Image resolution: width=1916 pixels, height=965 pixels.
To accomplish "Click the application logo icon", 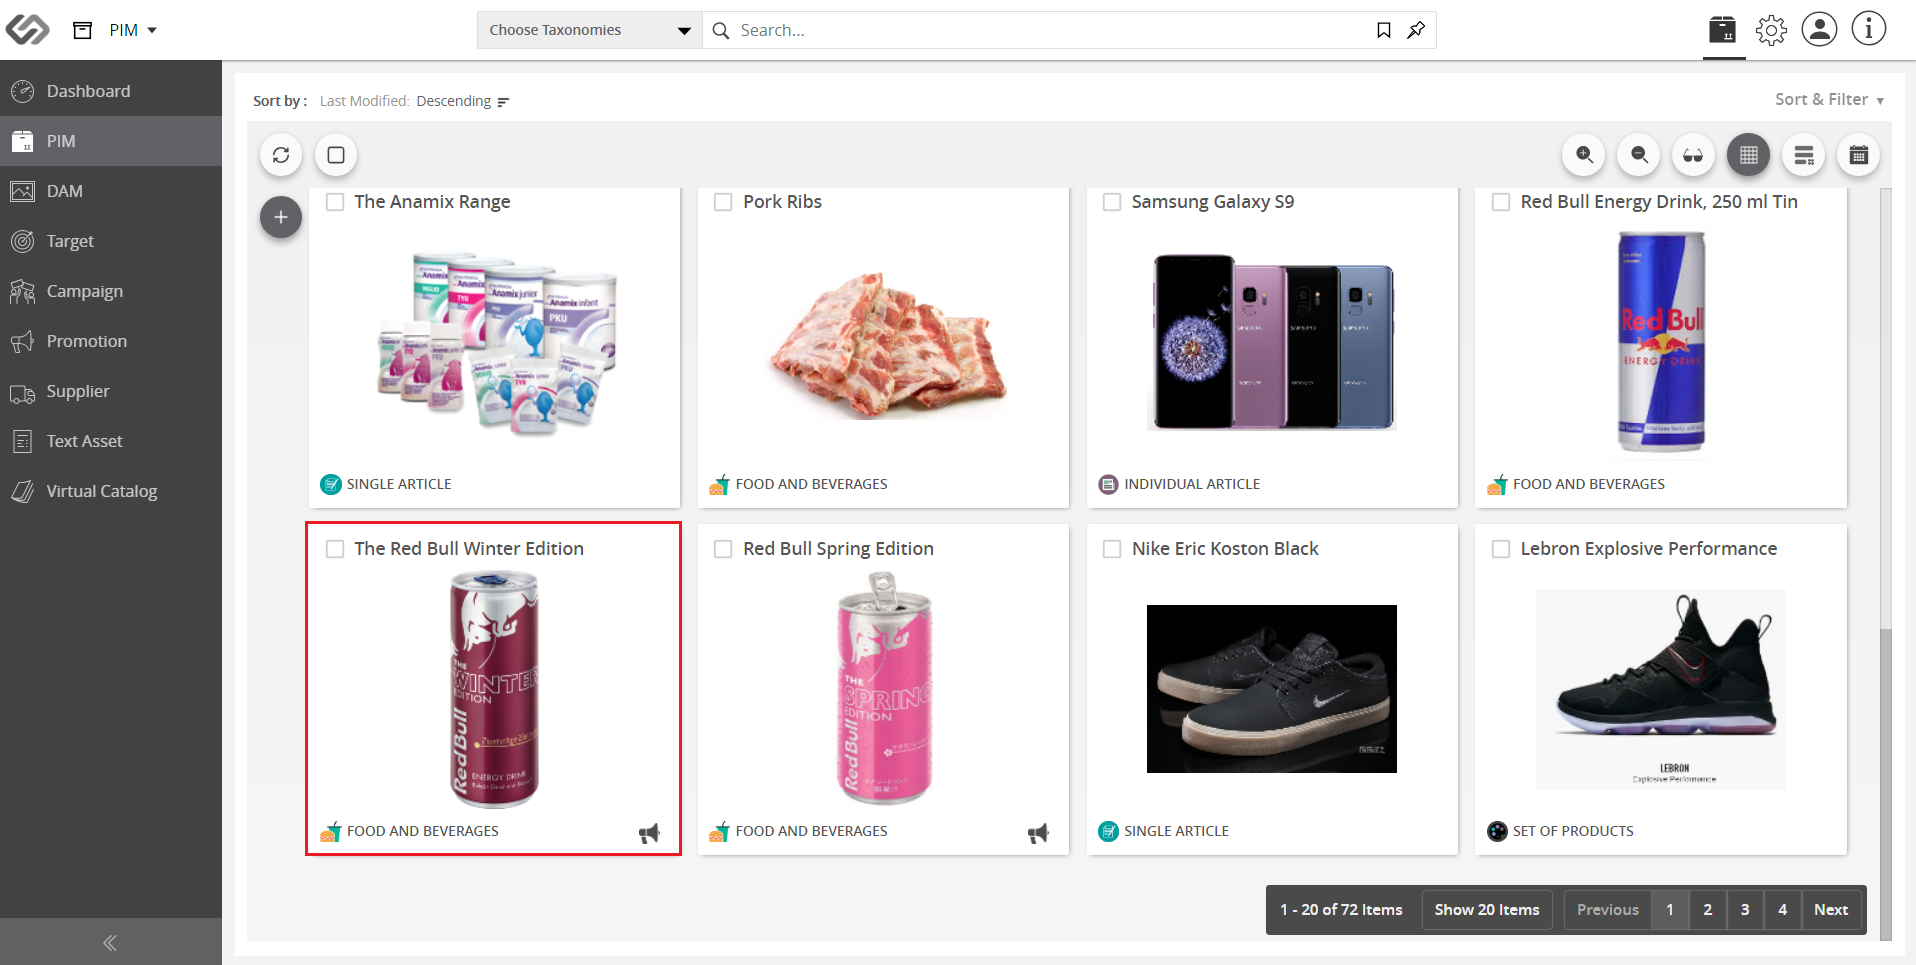I will [27, 30].
